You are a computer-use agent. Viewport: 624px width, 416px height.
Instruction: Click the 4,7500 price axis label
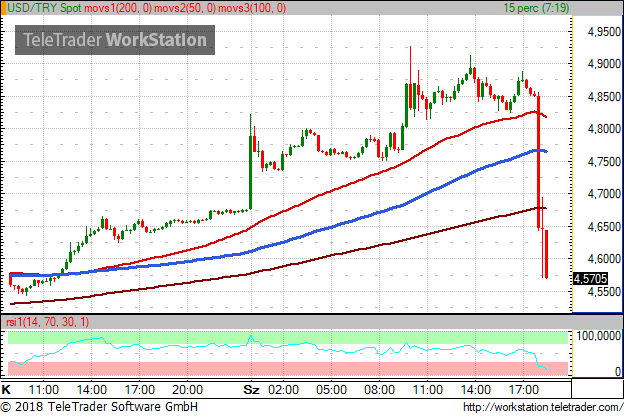604,162
